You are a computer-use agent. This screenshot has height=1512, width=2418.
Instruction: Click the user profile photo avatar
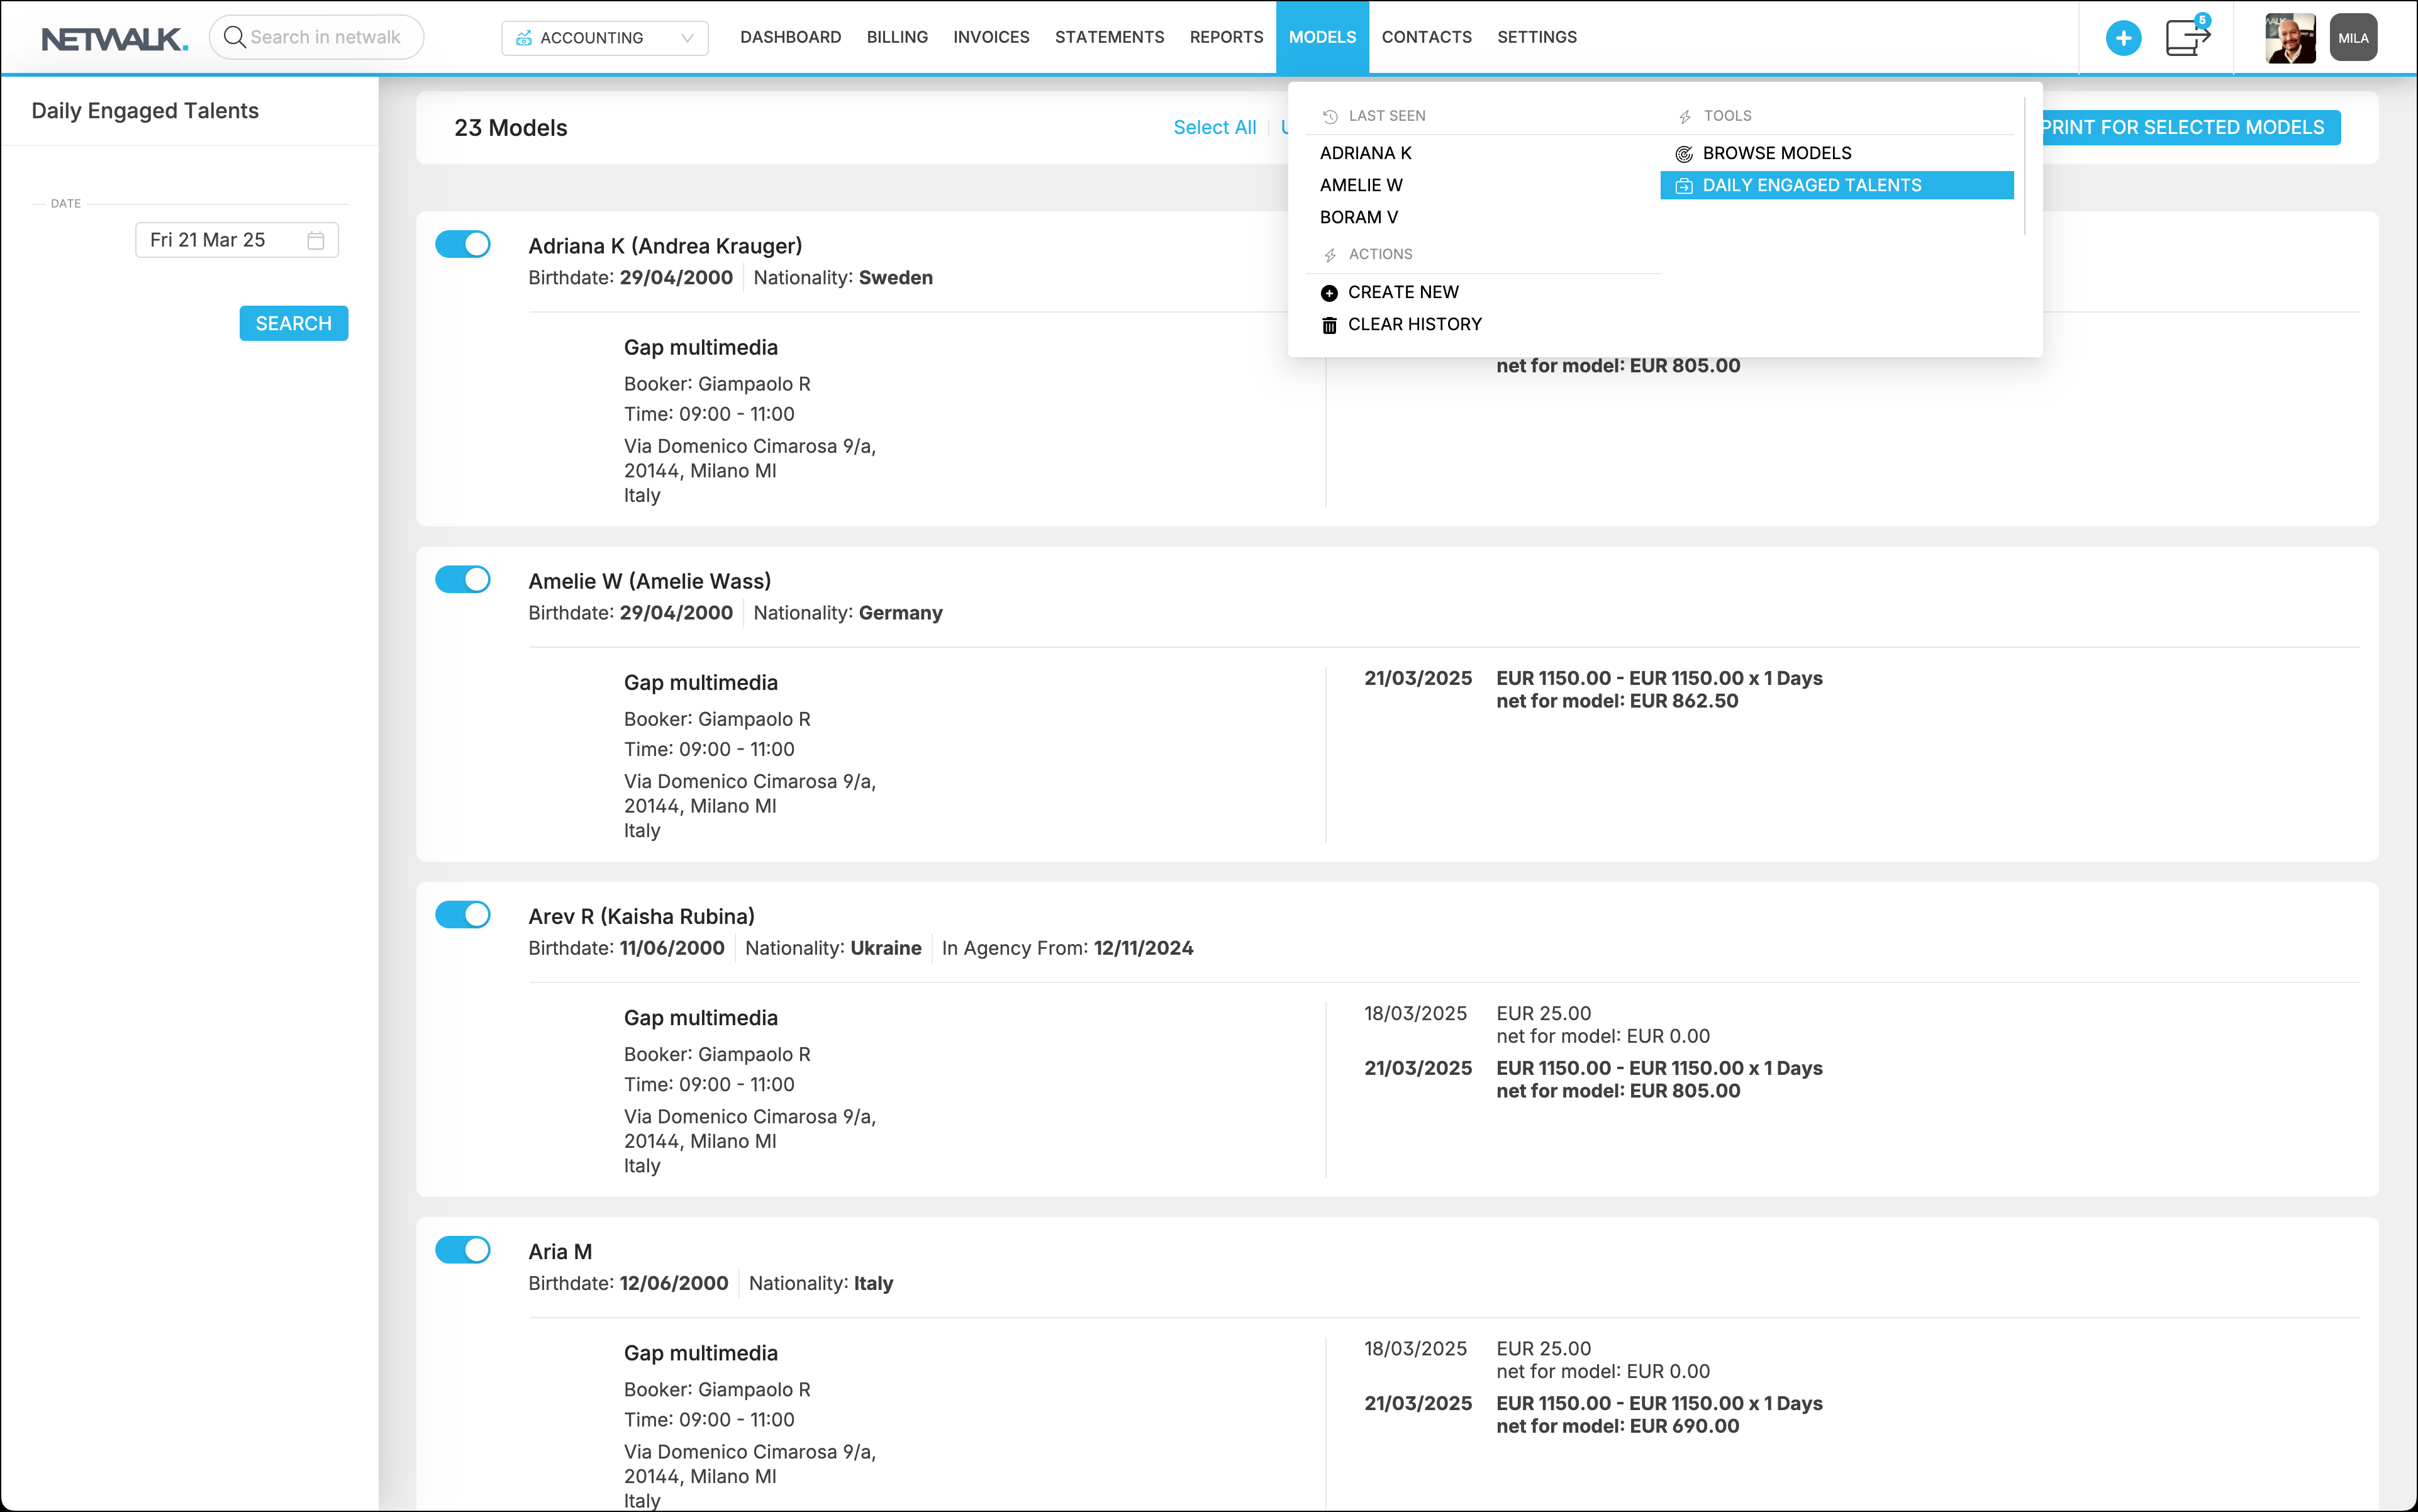(x=2289, y=38)
